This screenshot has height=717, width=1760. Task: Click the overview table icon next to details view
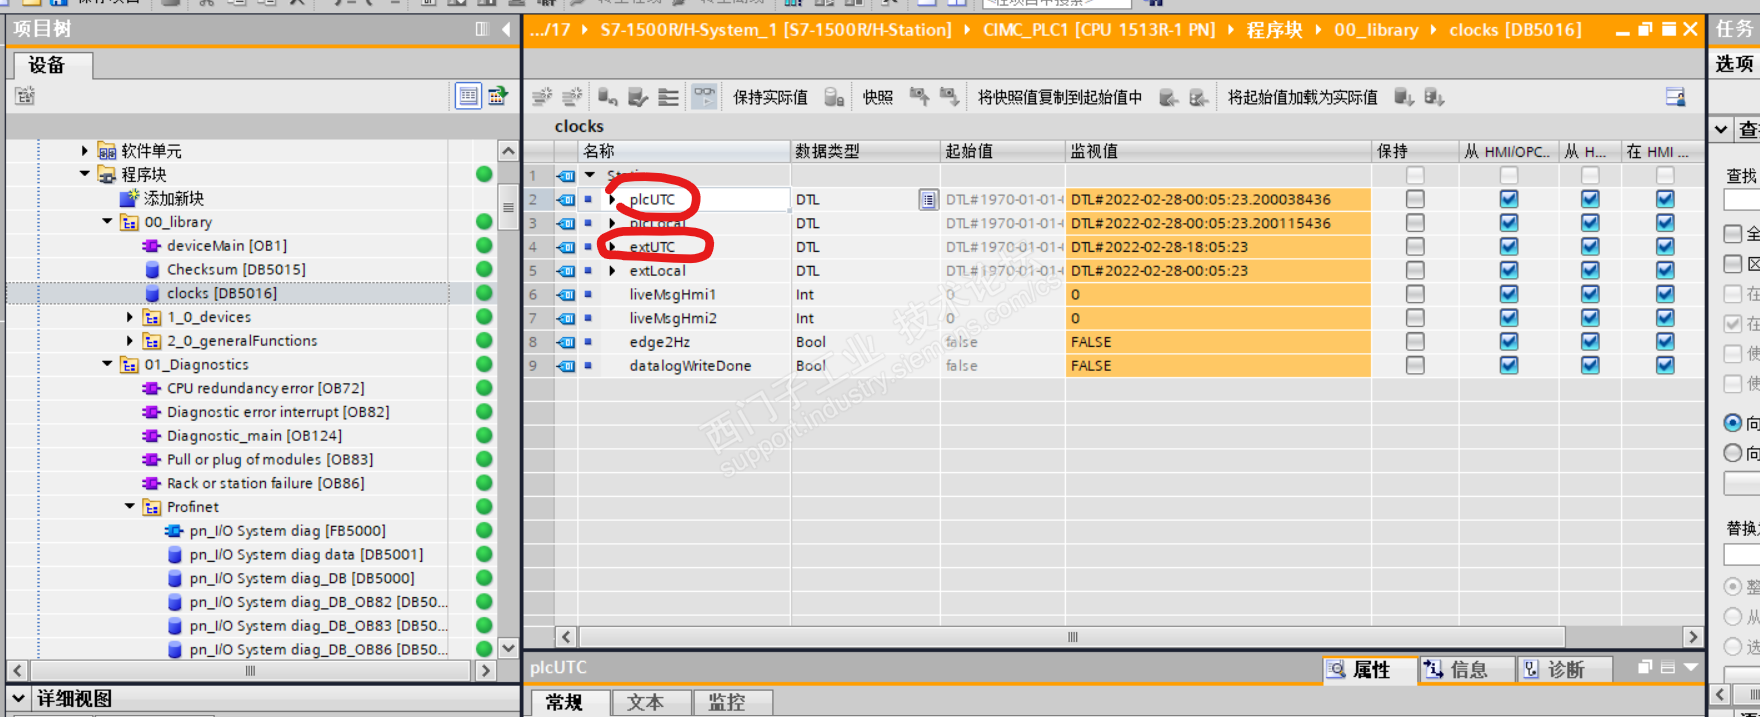pyautogui.click(x=498, y=96)
